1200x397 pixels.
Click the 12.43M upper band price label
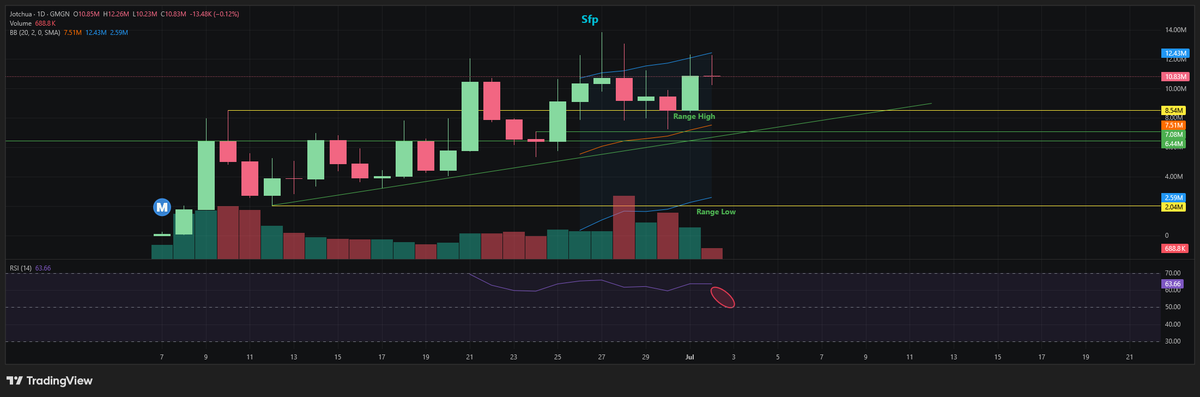pos(1175,53)
